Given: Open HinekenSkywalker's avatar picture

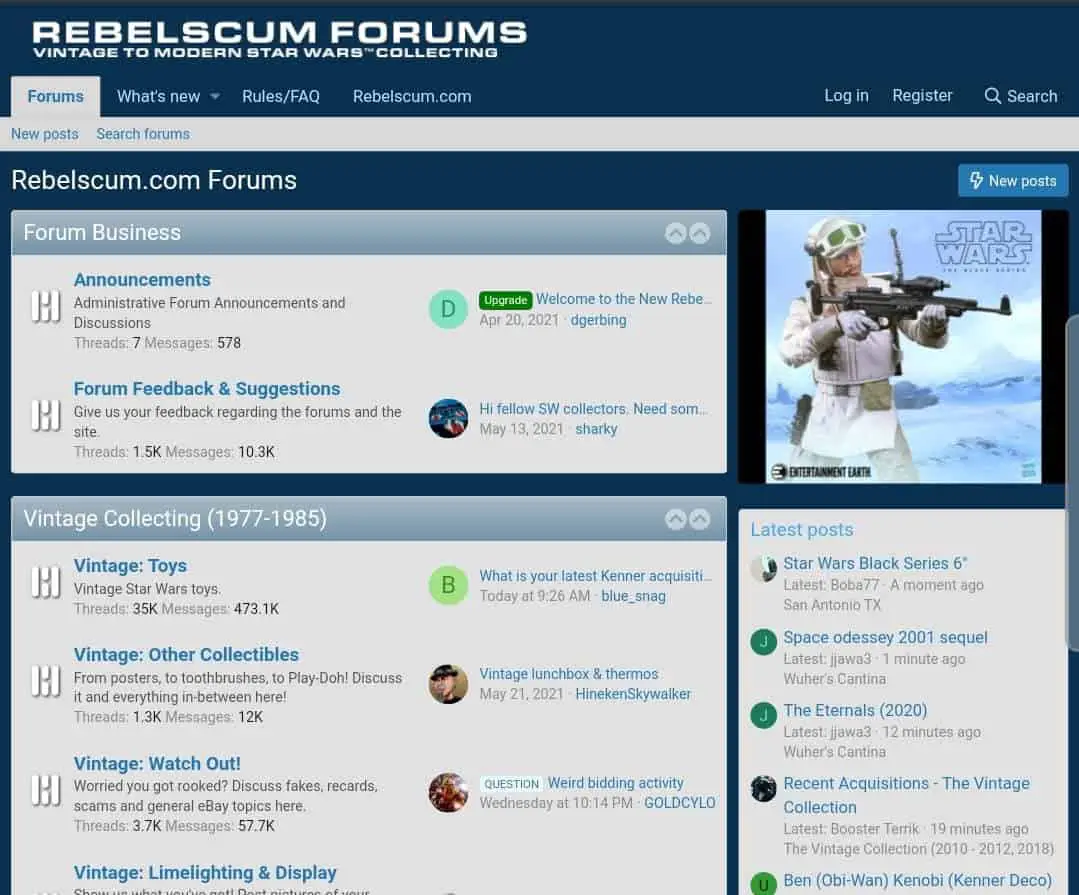Looking at the screenshot, I should (x=448, y=684).
